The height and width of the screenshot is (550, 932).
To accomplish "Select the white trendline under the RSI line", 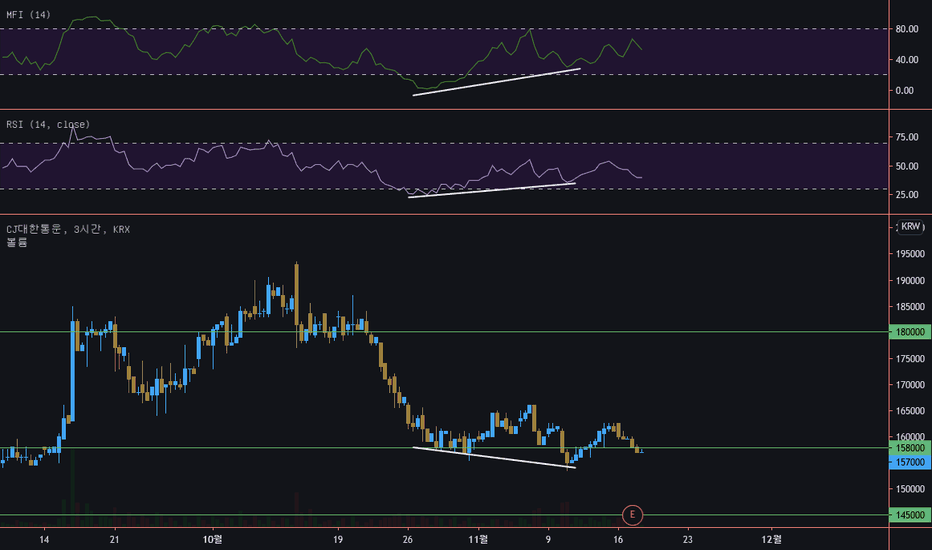I will click(492, 190).
